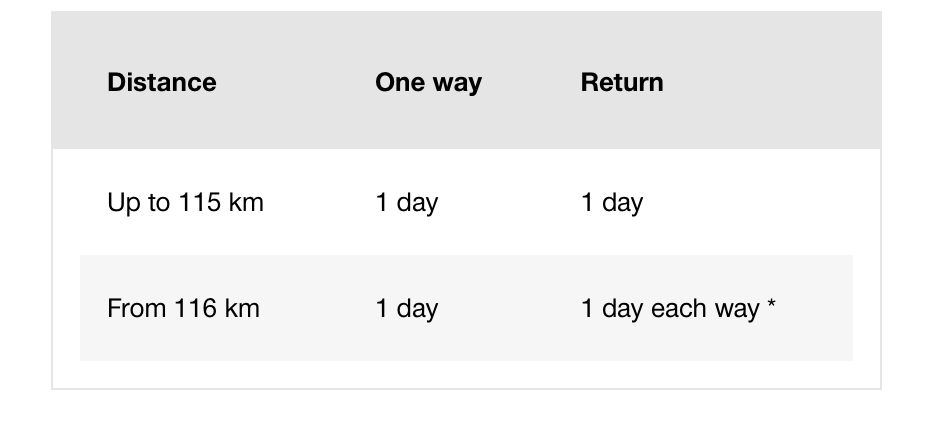The width and height of the screenshot is (934, 428).
Task: Click the word km in the first row
Action: [246, 202]
